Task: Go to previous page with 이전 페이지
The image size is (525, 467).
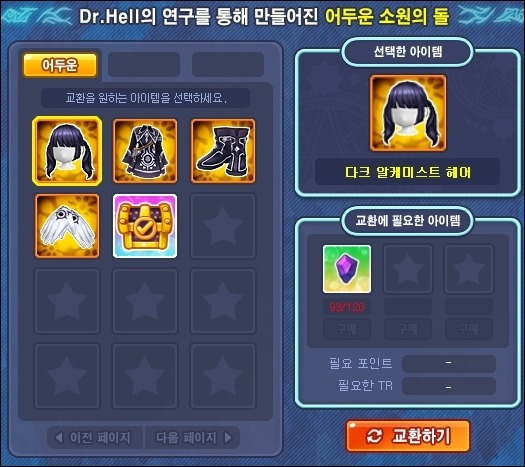Action: [95, 438]
